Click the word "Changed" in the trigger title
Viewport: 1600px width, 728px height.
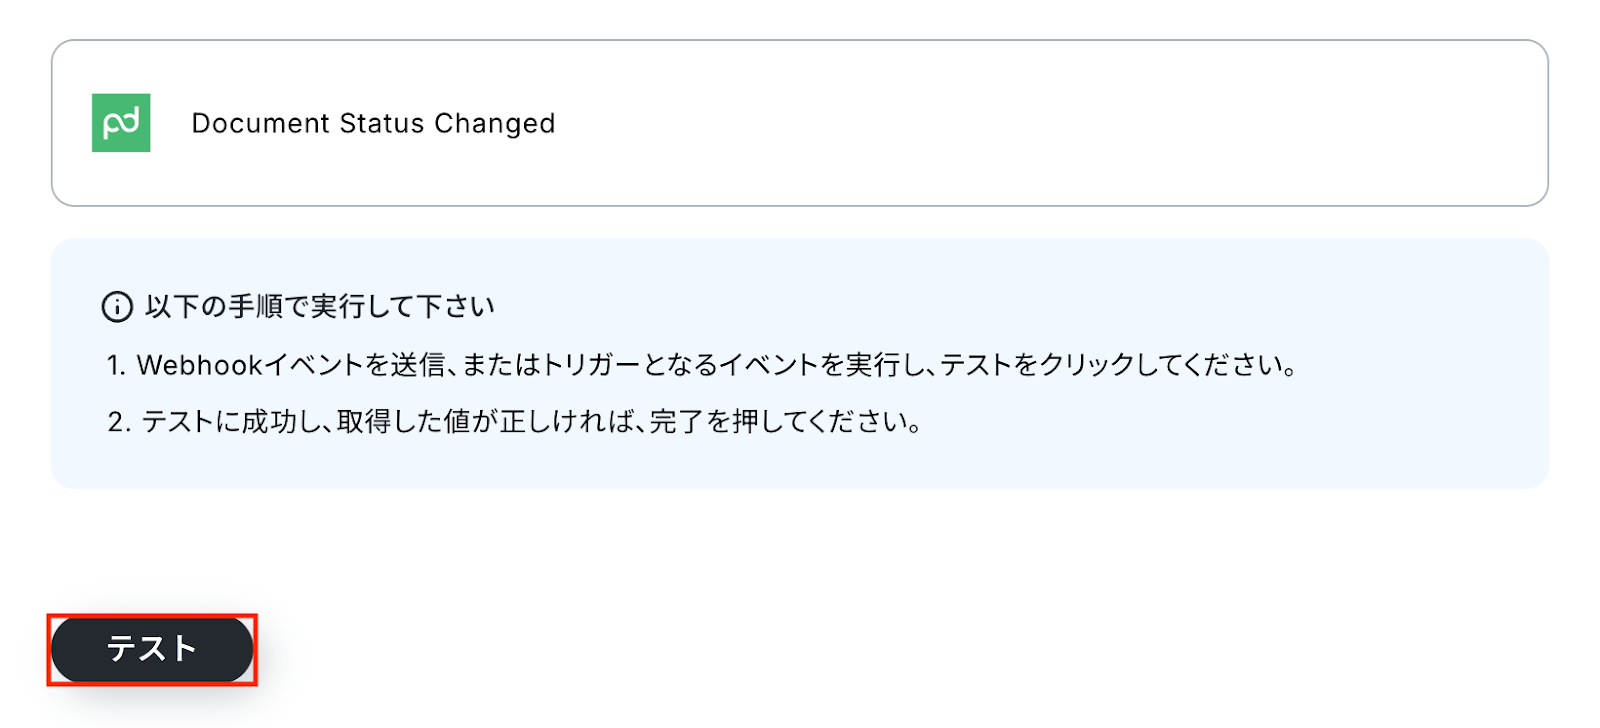click(494, 123)
